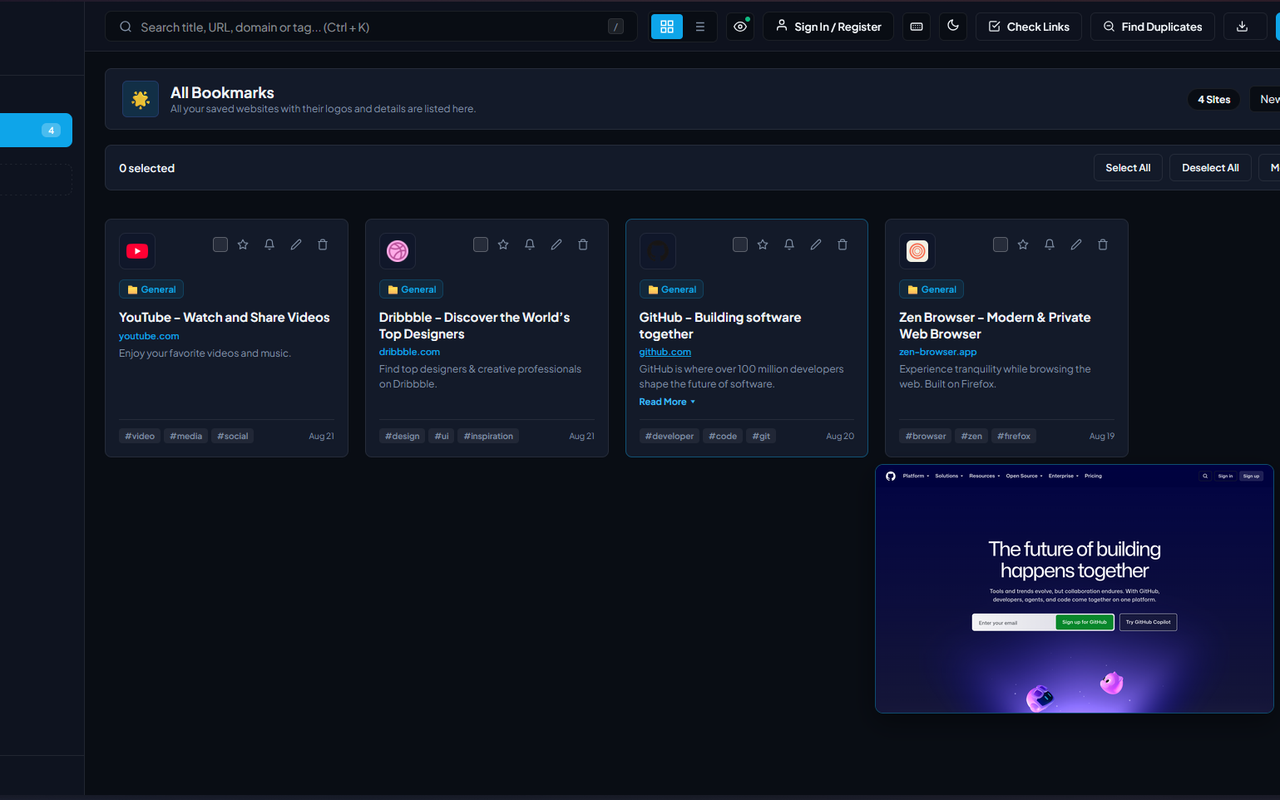The width and height of the screenshot is (1280, 800).
Task: Open Enterprise dropdown in GitHub preview
Action: click(1064, 476)
